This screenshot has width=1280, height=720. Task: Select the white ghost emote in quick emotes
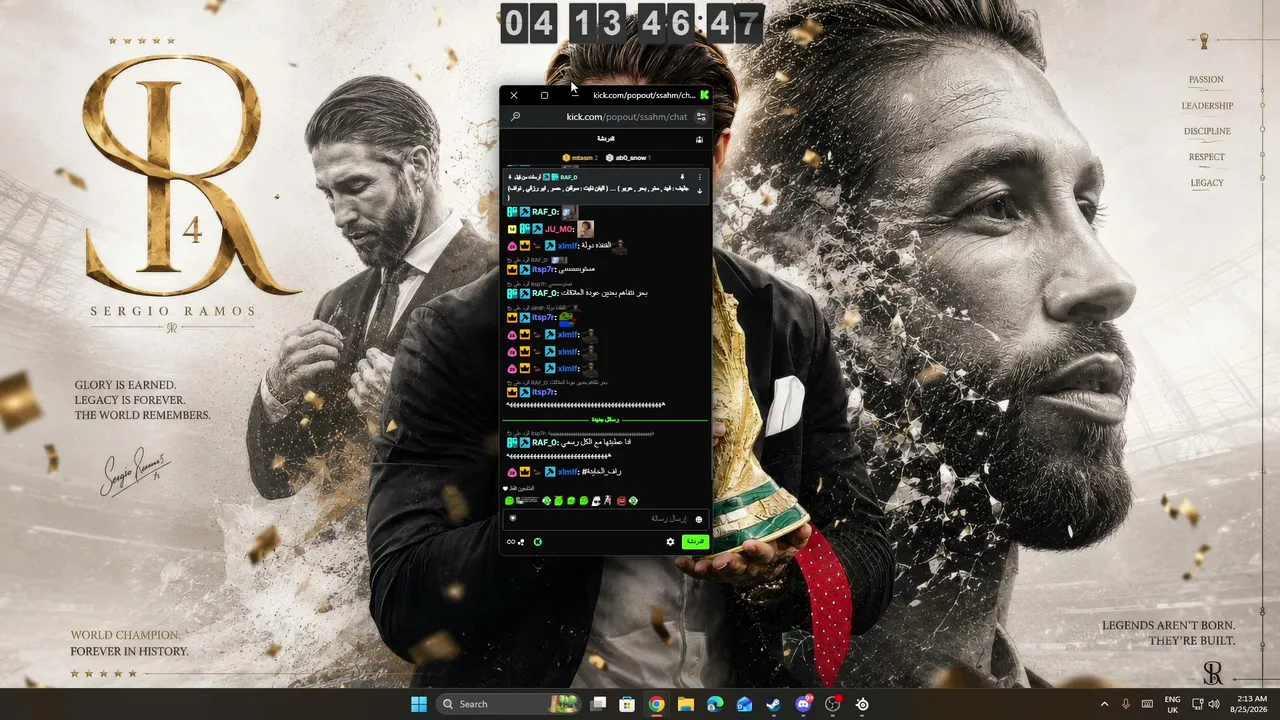596,500
